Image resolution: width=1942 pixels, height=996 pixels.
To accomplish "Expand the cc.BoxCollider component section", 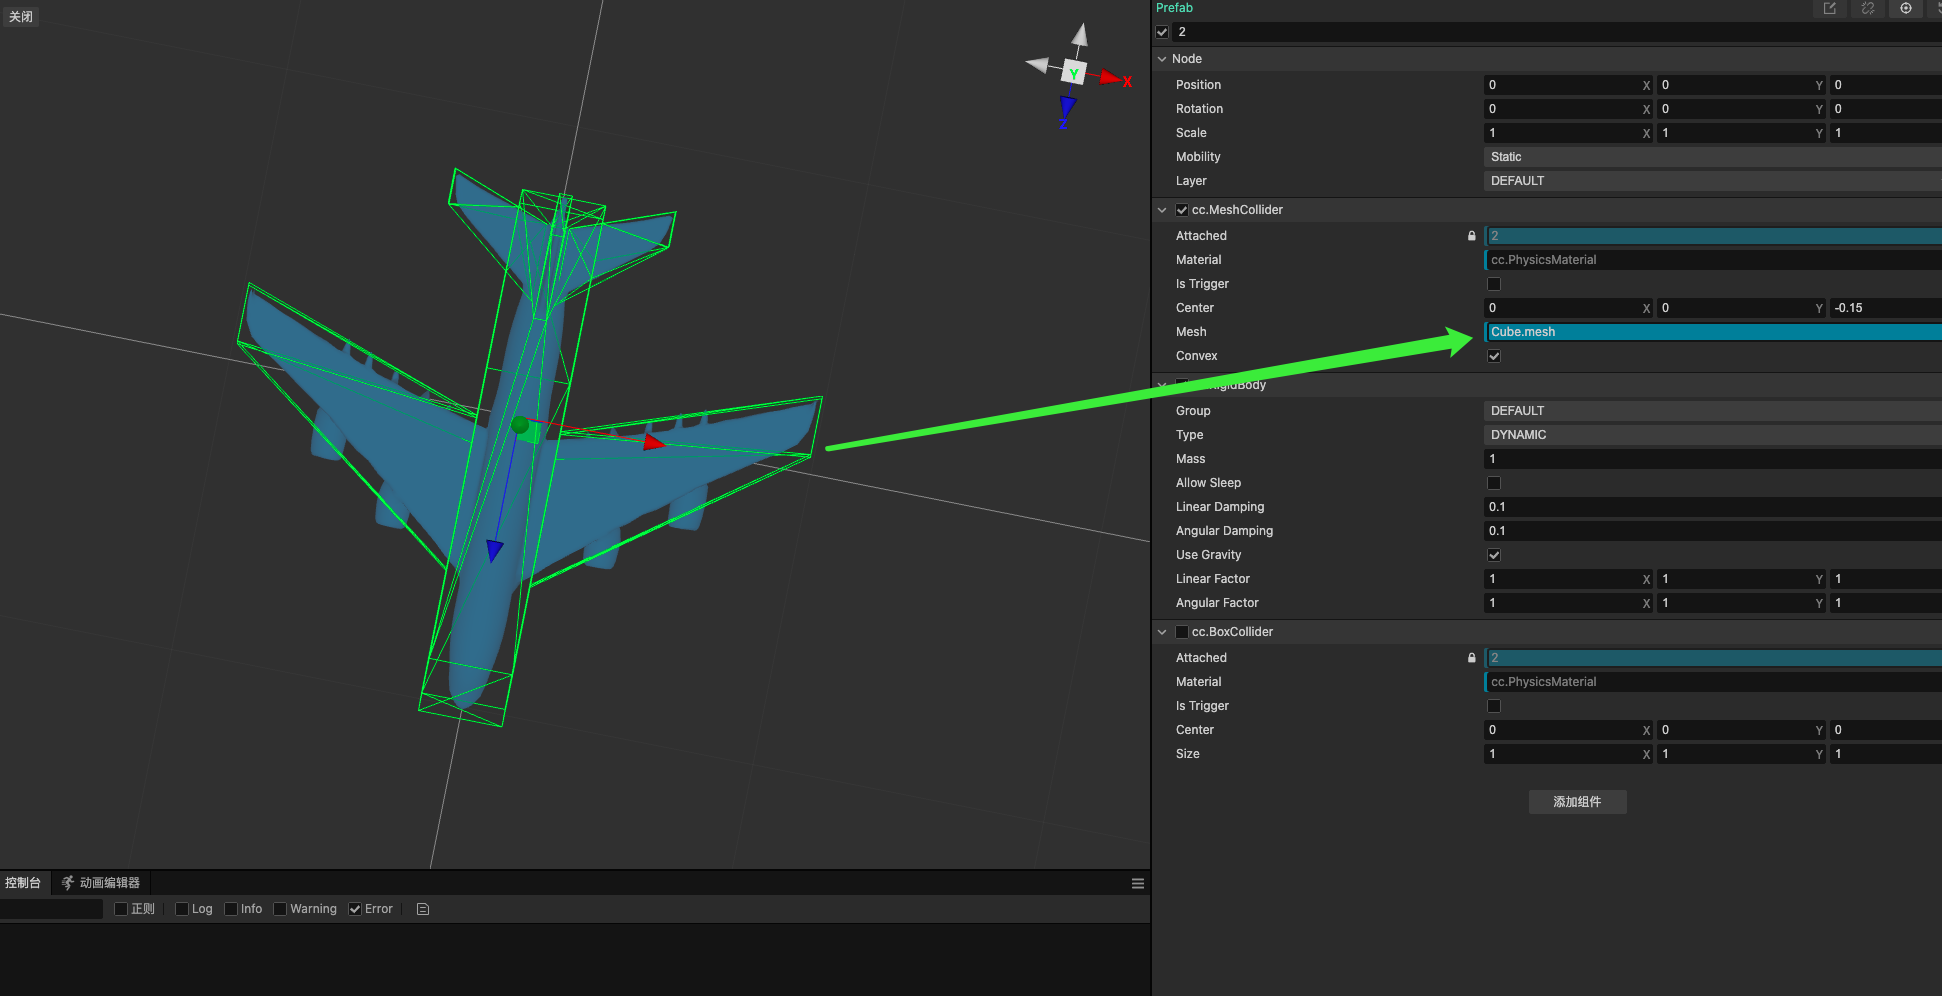I will 1162,632.
